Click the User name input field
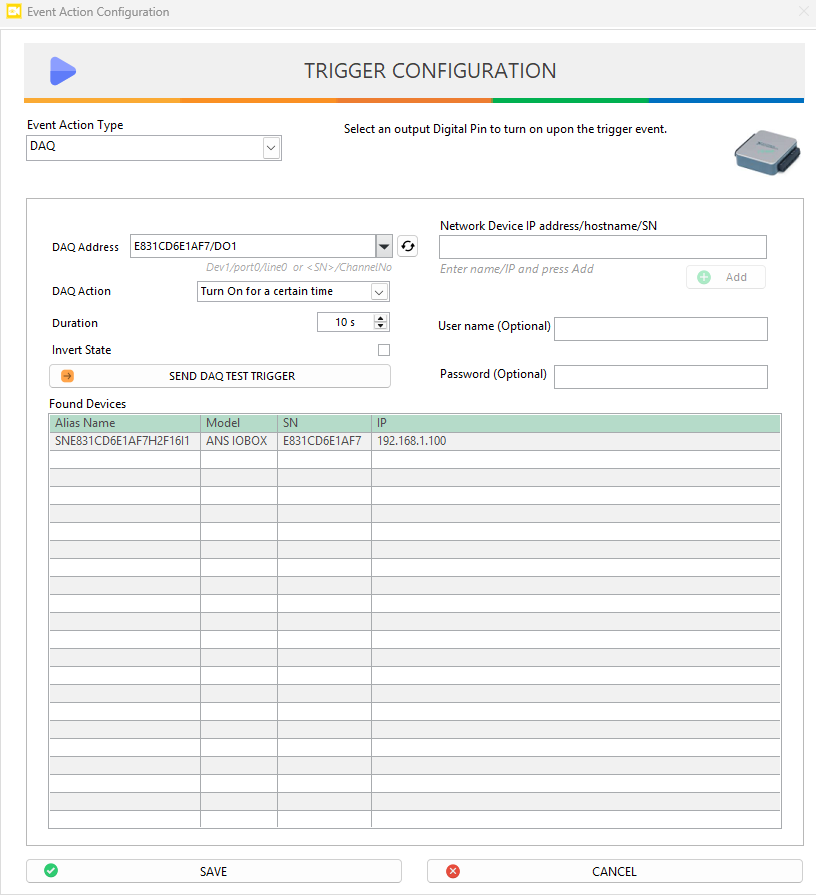 (660, 329)
